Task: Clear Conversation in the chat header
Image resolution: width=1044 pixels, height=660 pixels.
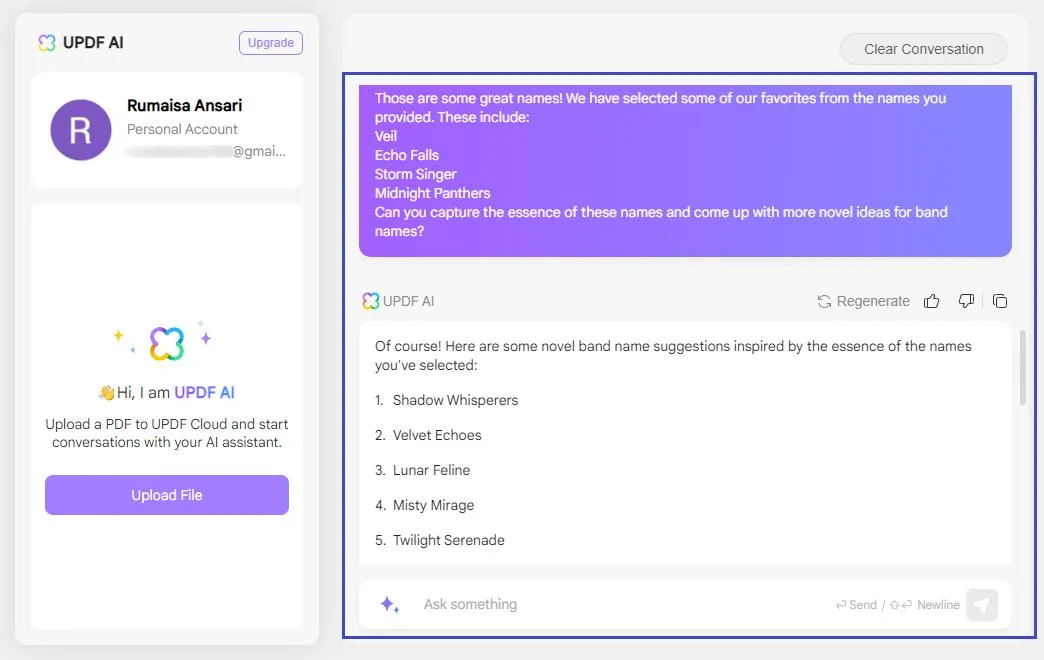Action: (x=923, y=49)
